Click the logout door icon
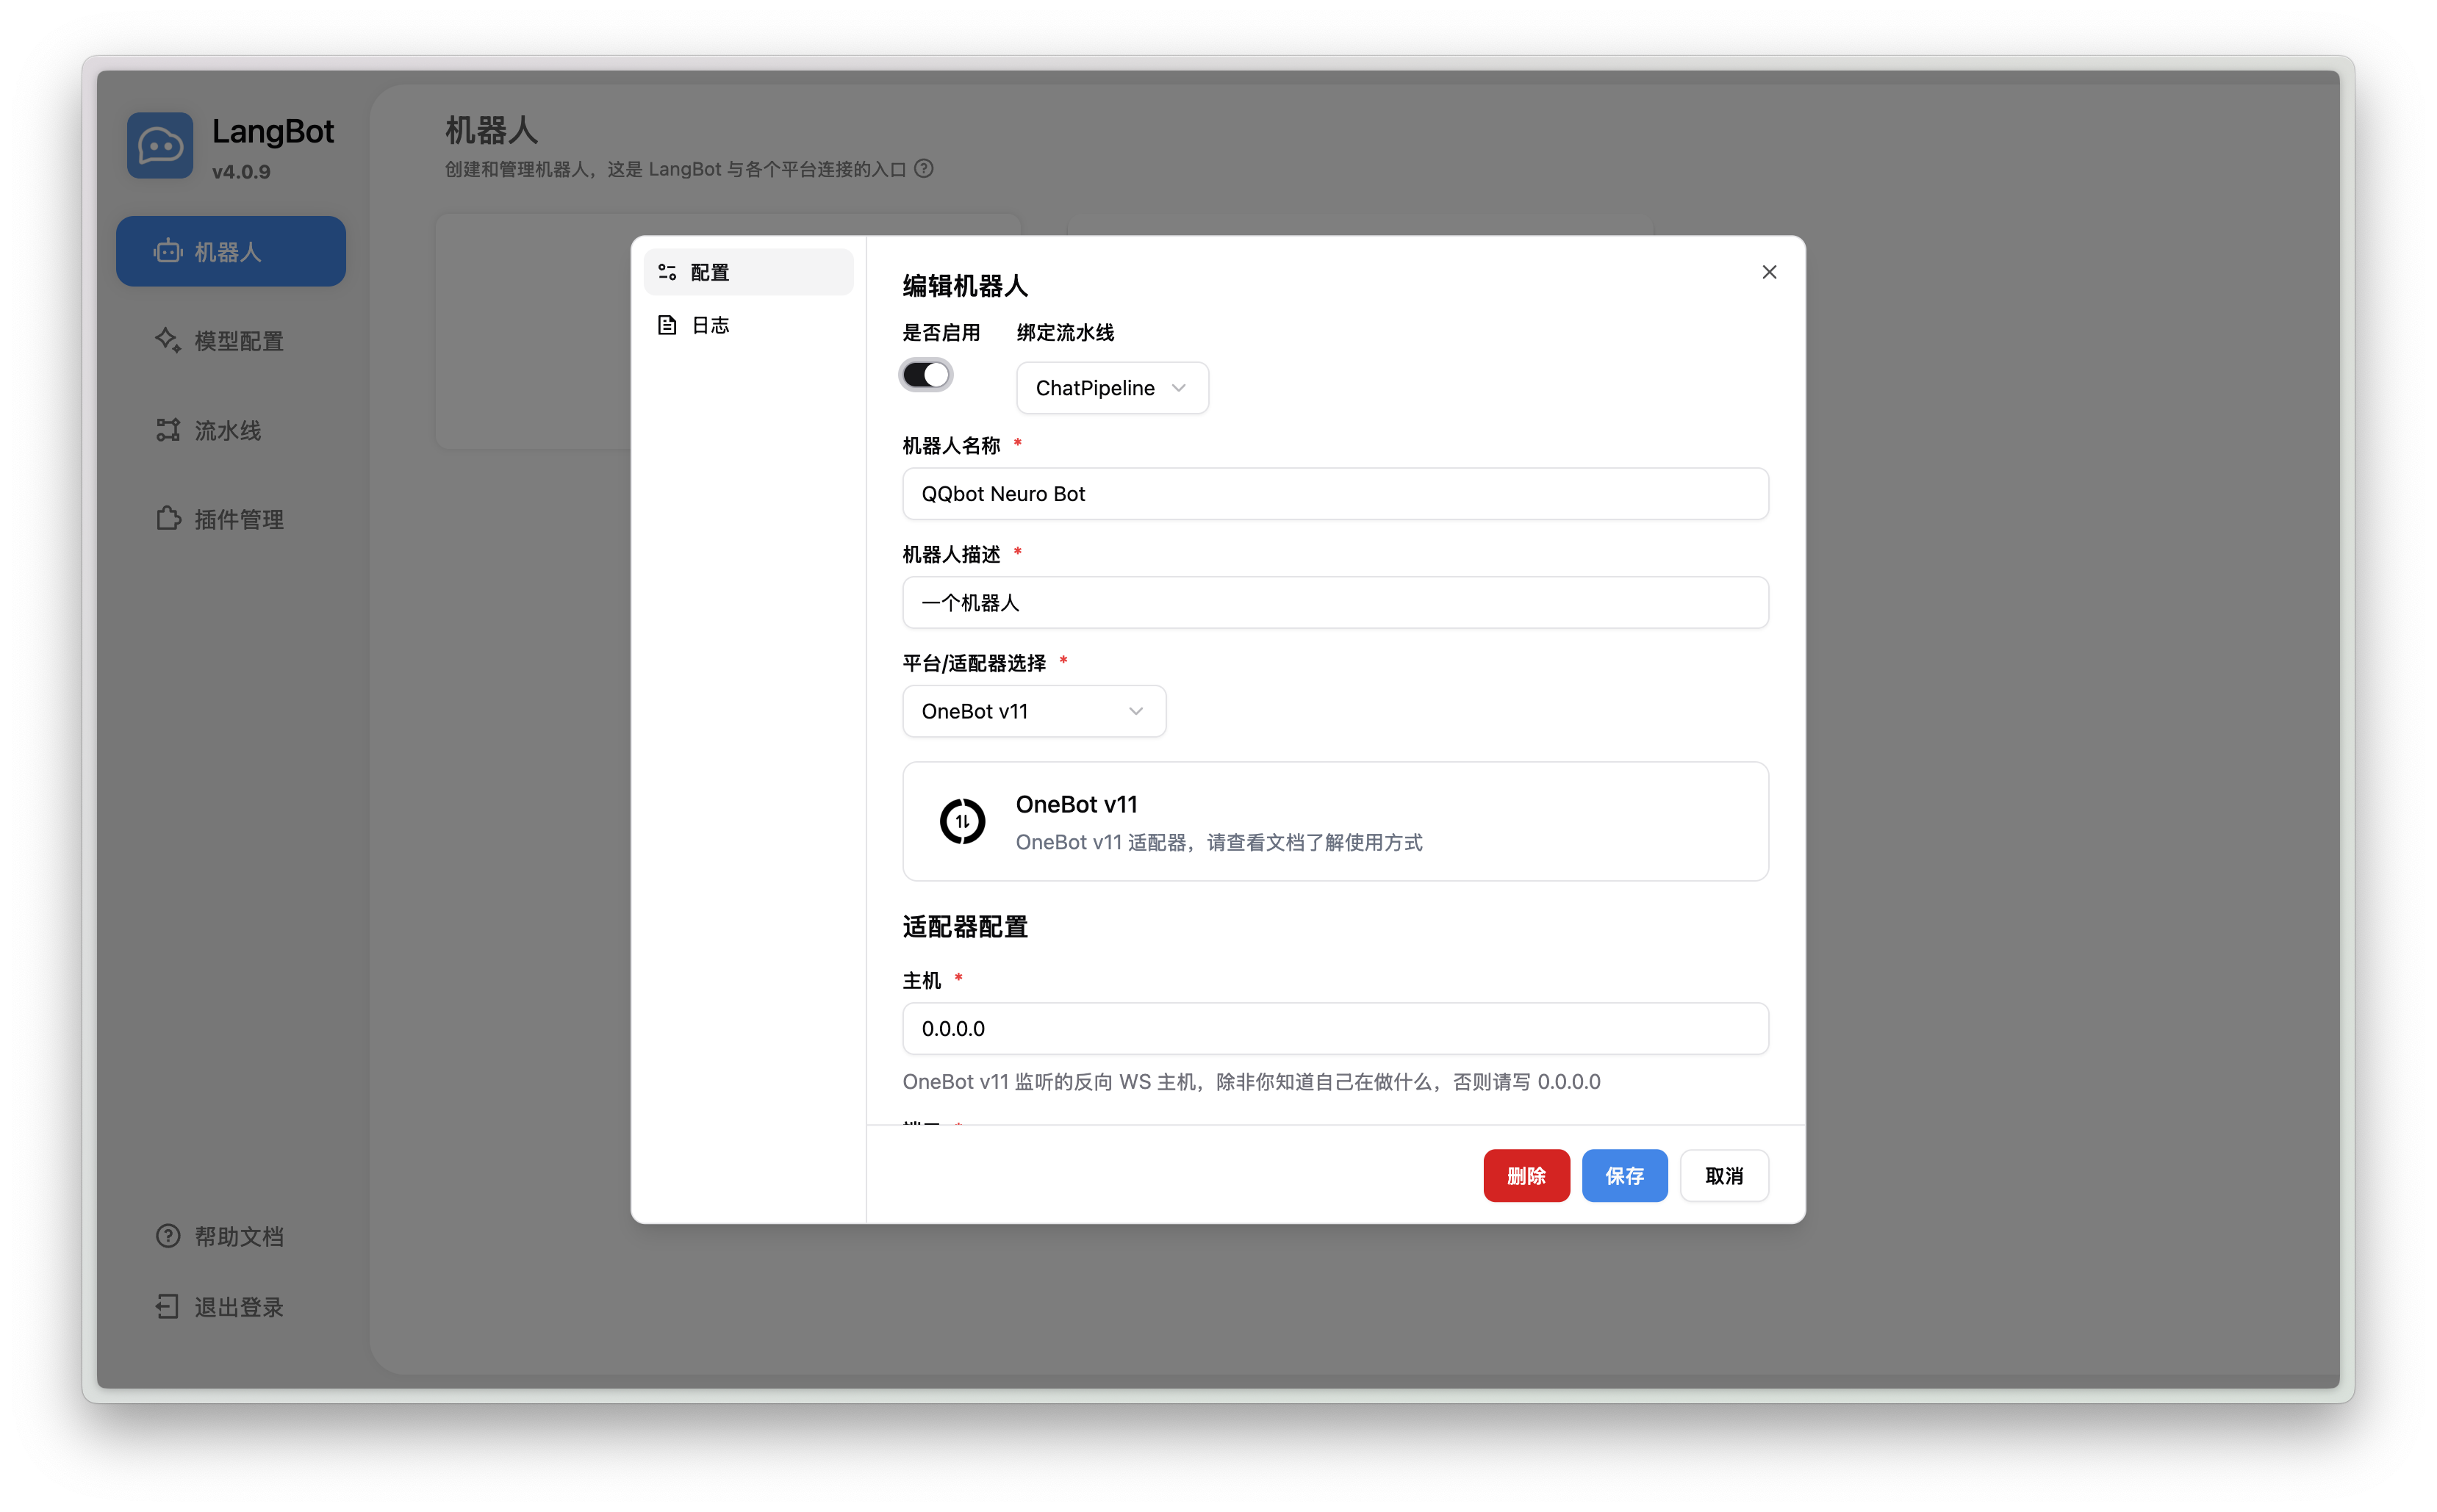Image resolution: width=2437 pixels, height=1512 pixels. tap(167, 1307)
